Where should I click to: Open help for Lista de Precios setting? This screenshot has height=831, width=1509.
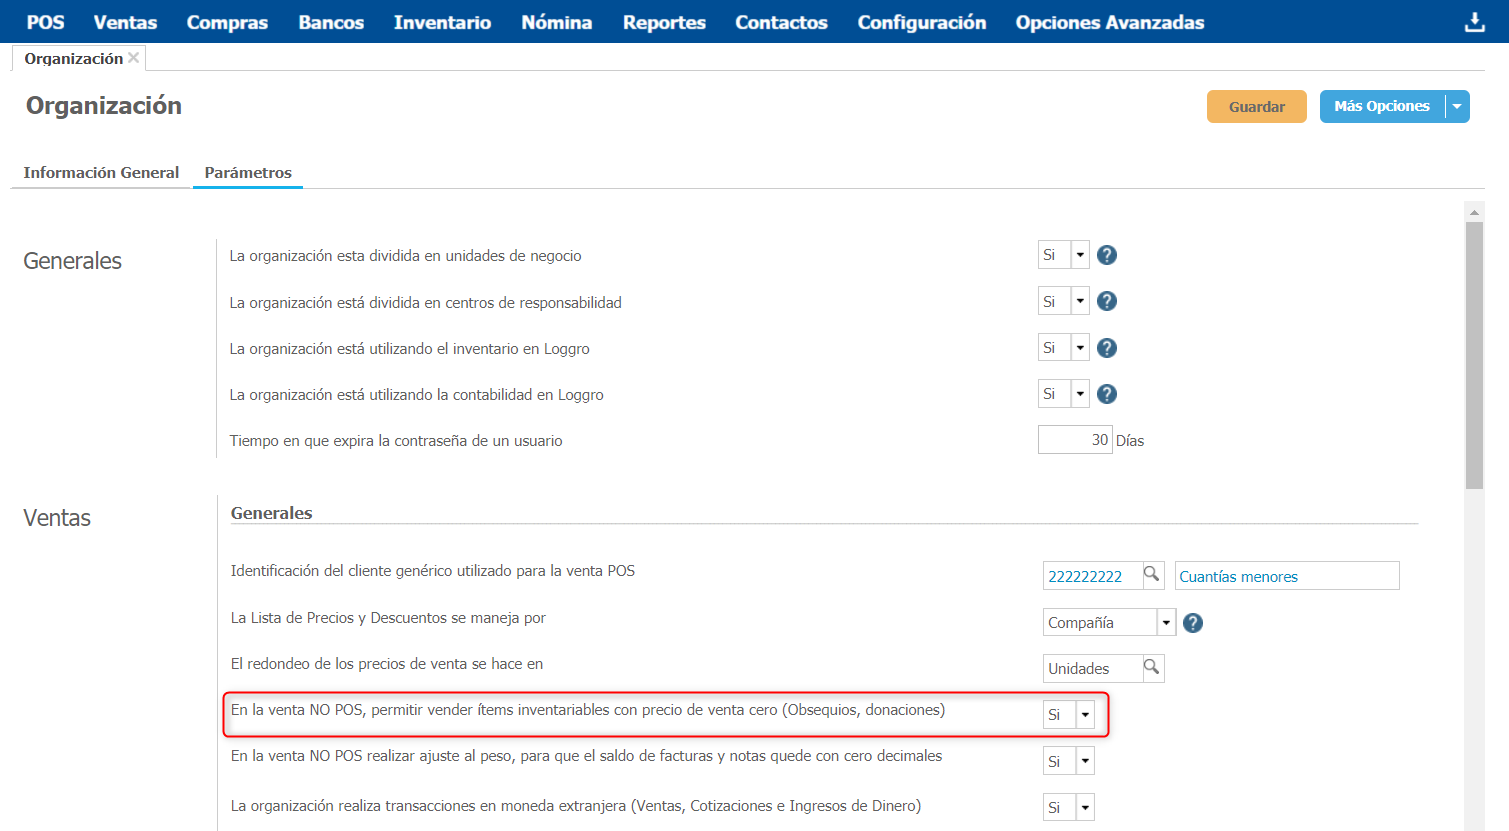[x=1192, y=623]
